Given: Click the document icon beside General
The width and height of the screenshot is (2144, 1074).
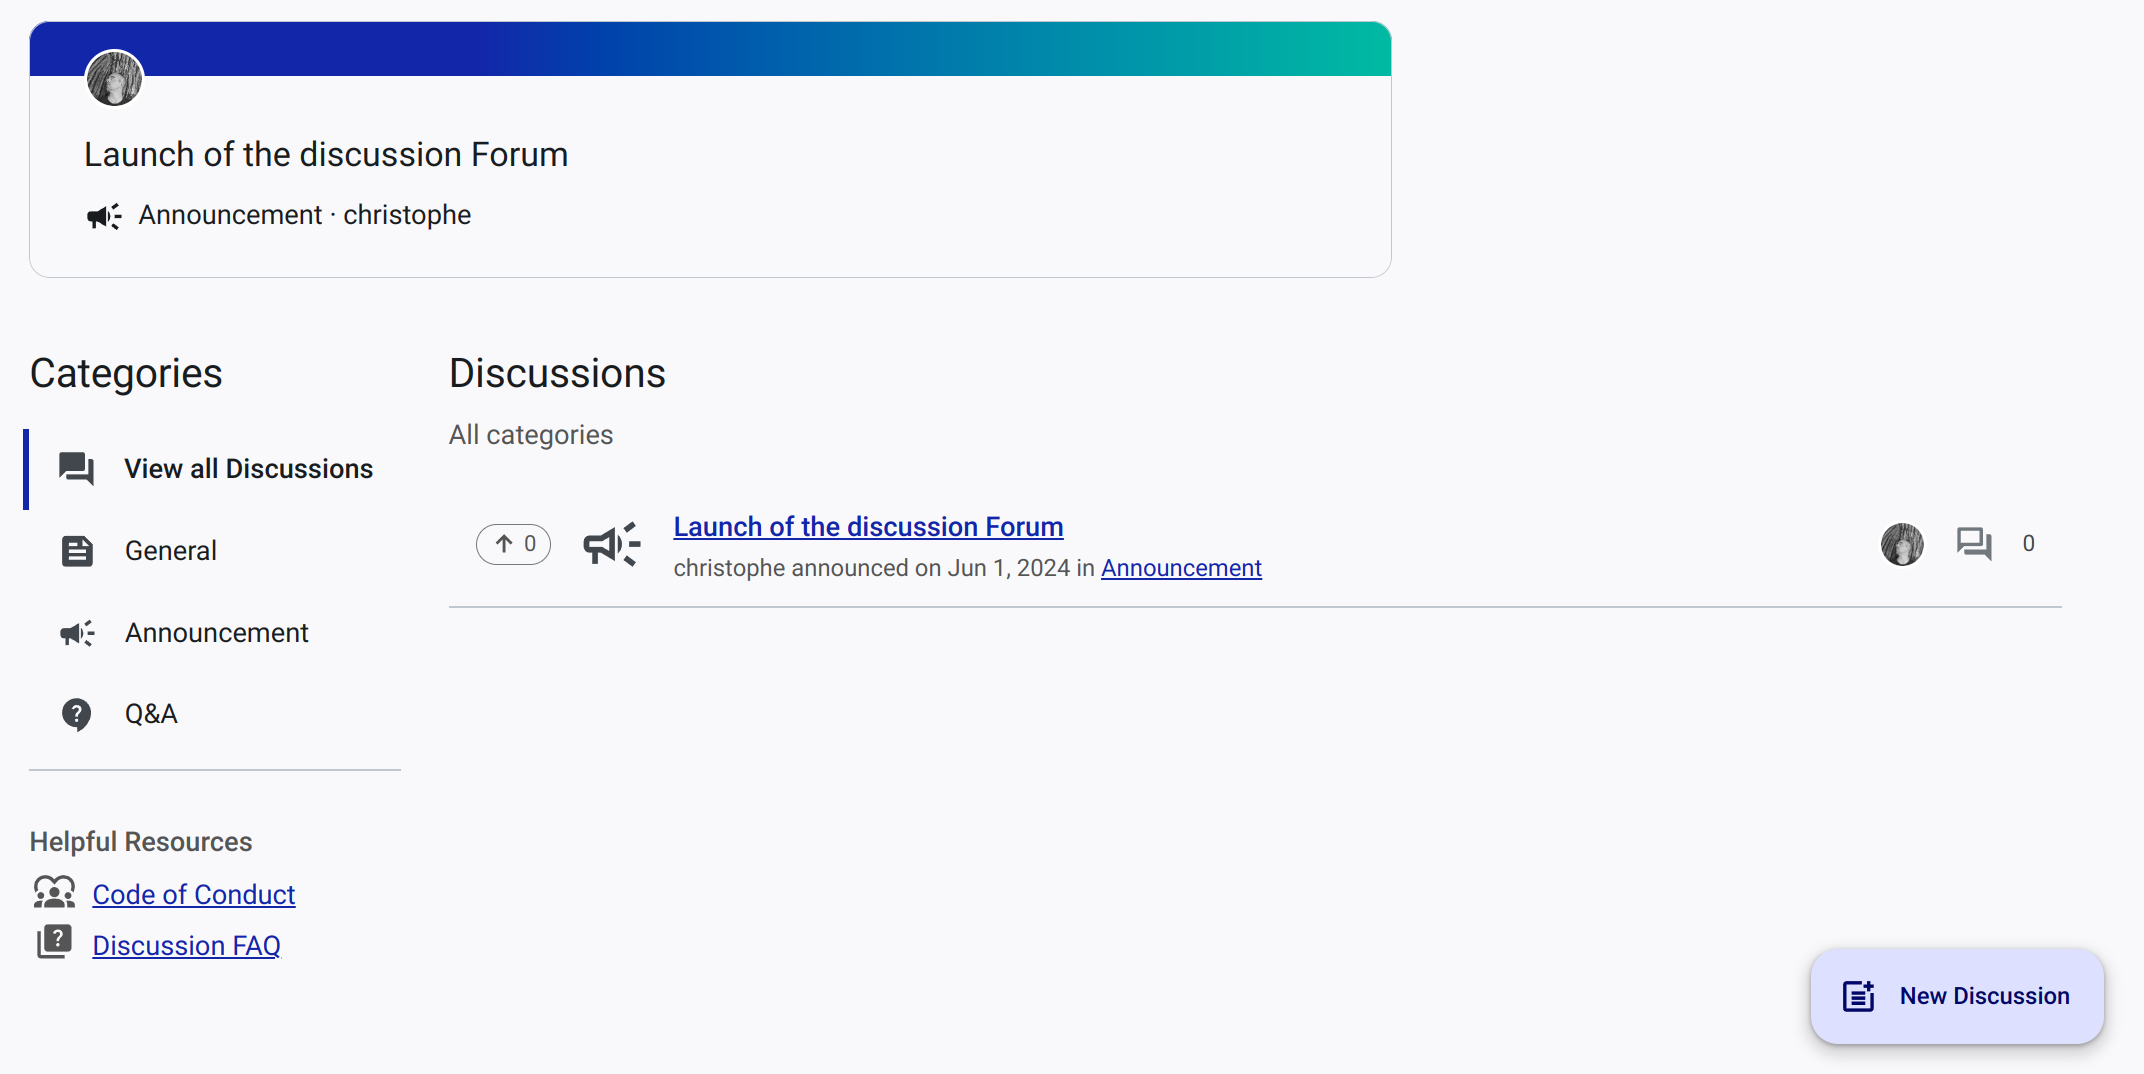Looking at the screenshot, I should (x=77, y=551).
